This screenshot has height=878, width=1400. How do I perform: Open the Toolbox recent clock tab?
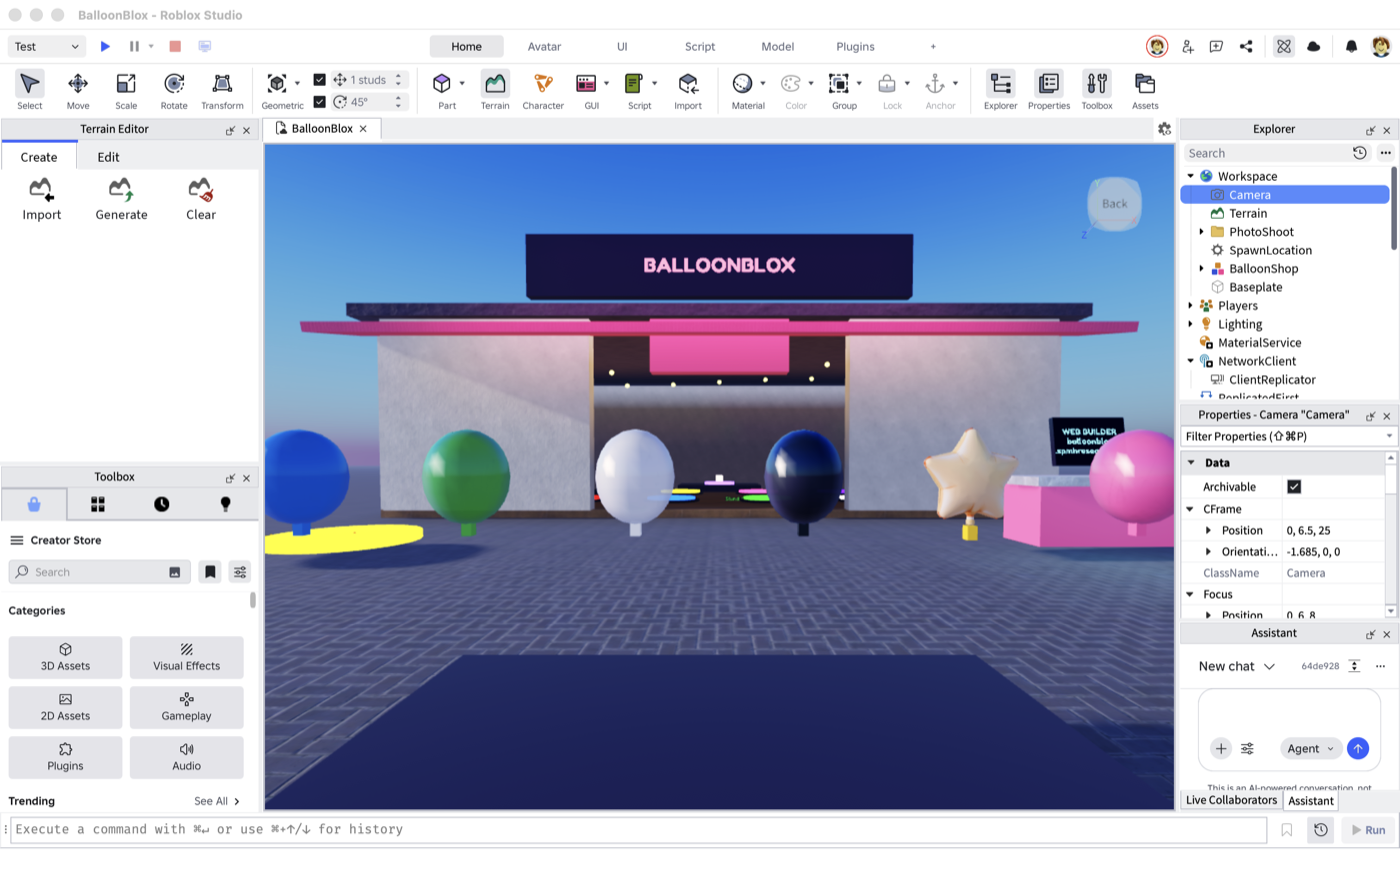[162, 504]
